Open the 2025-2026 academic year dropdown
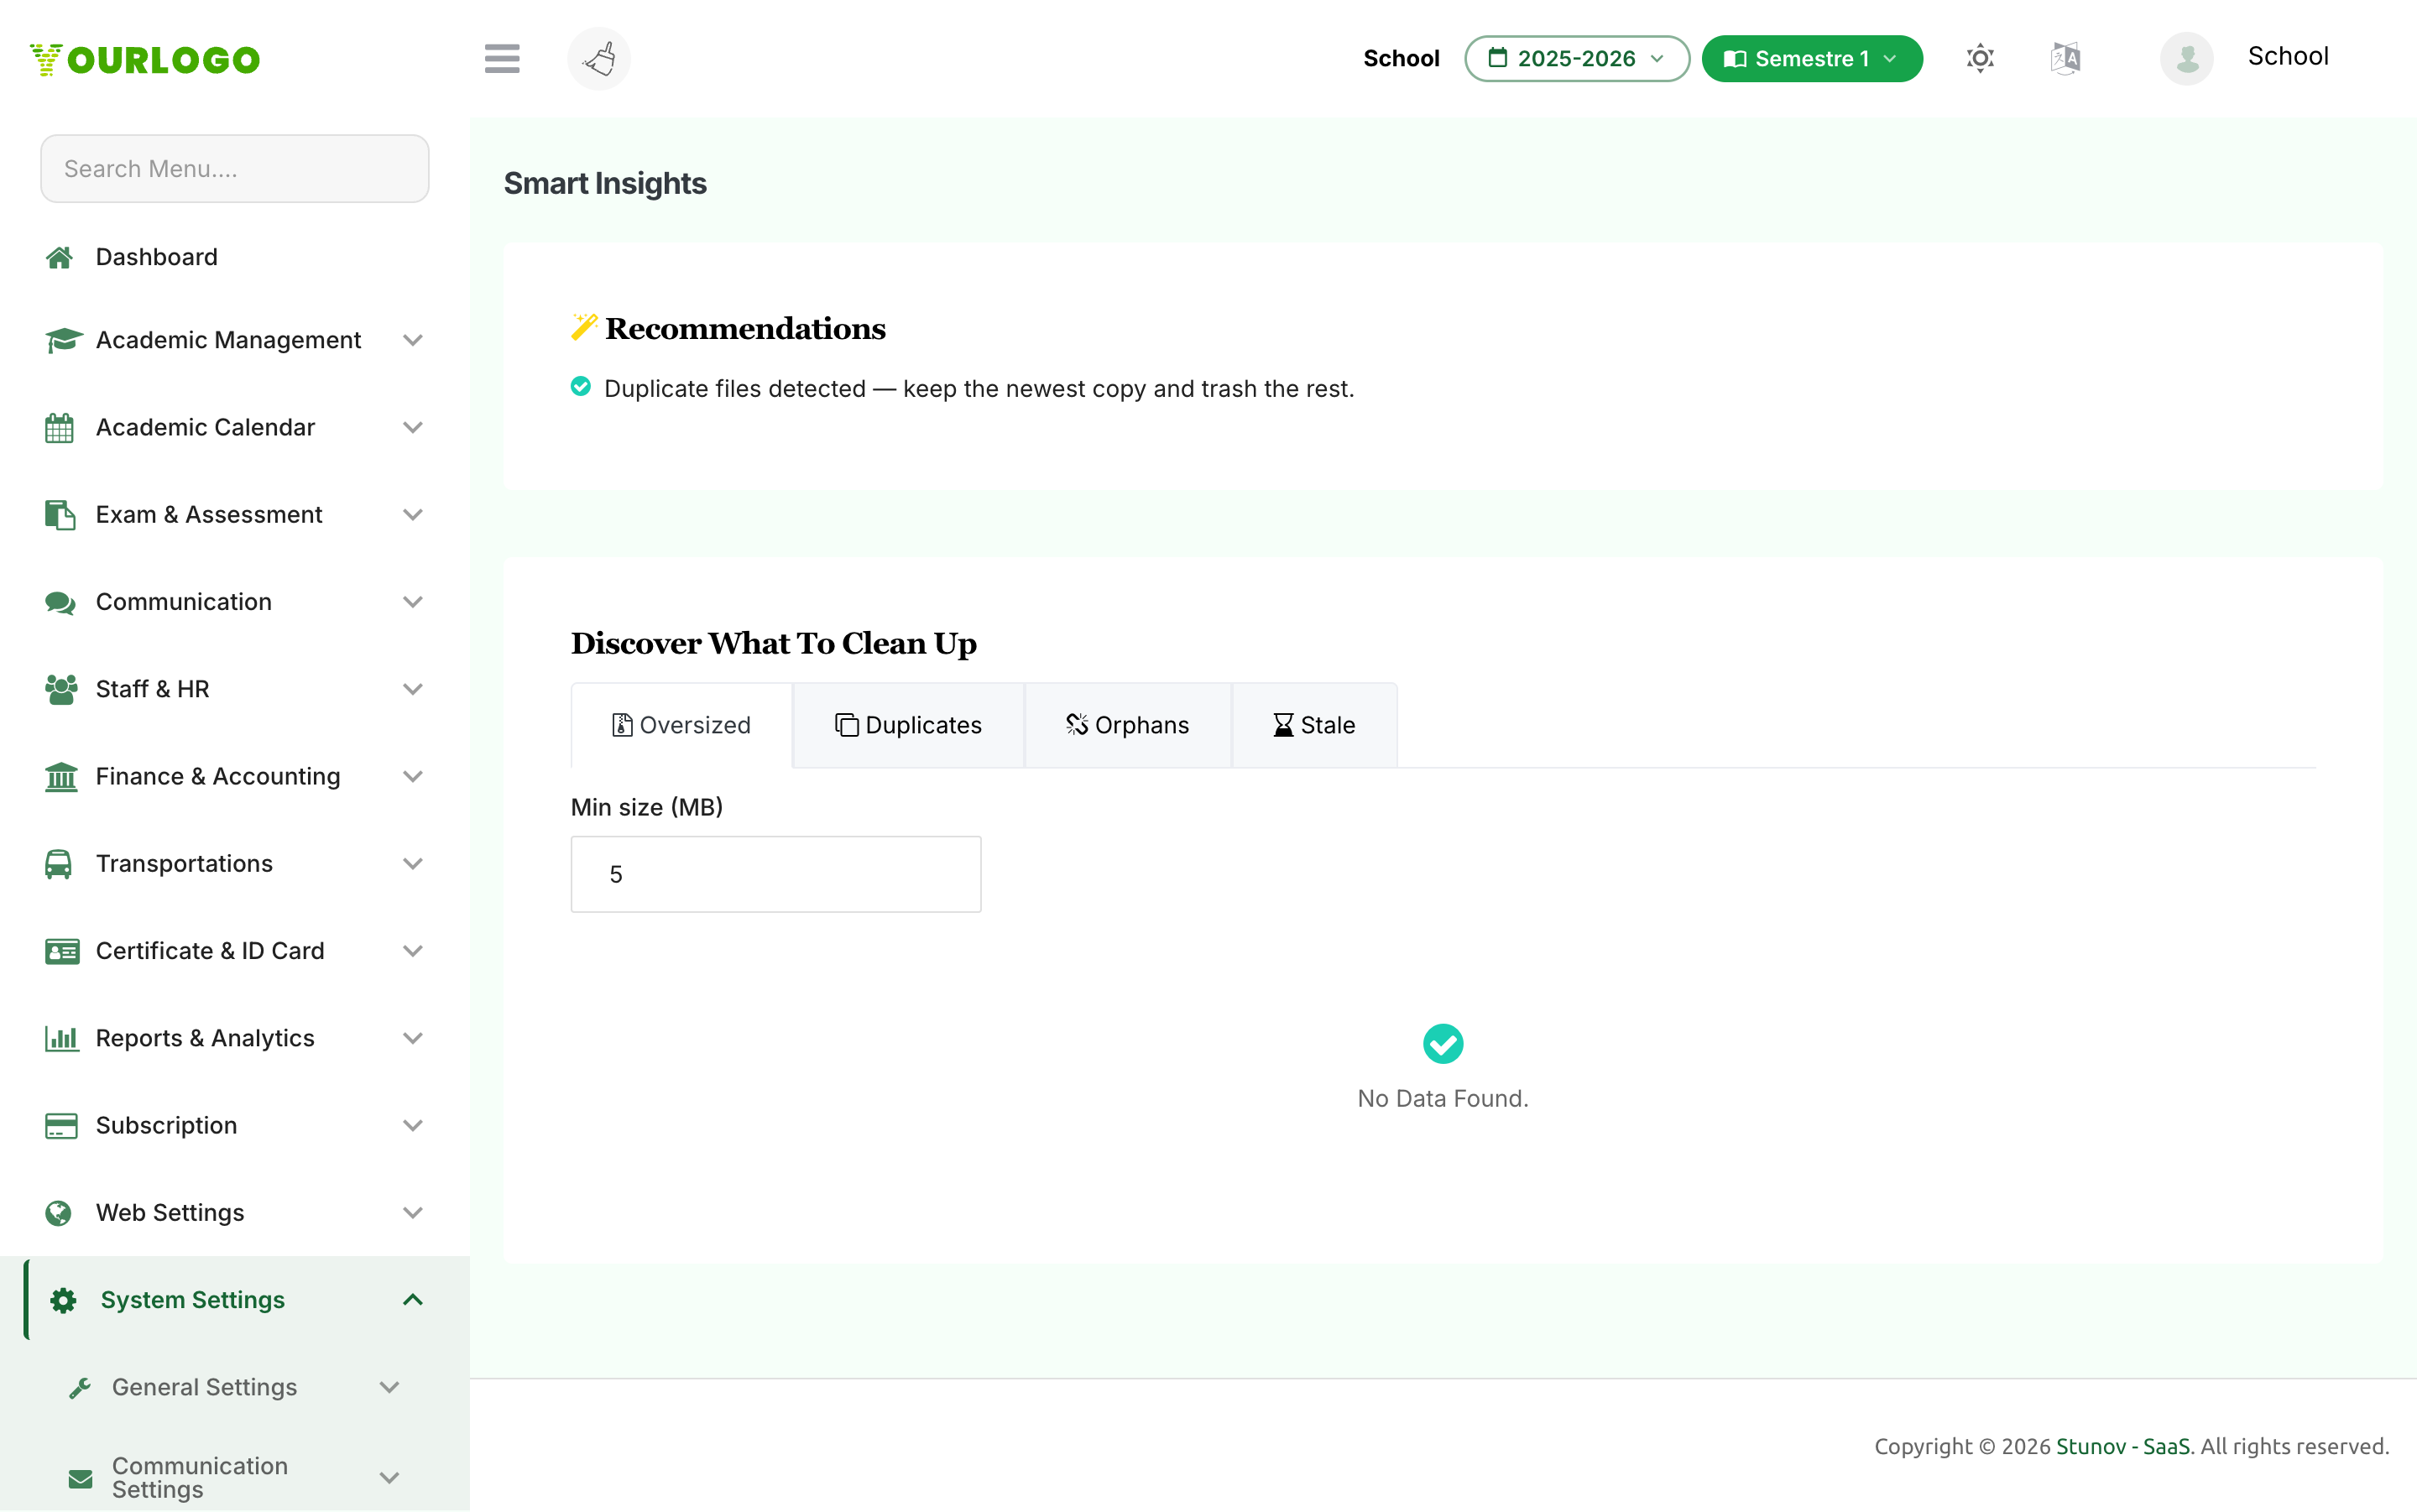This screenshot has width=2417, height=1512. pos(1577,58)
